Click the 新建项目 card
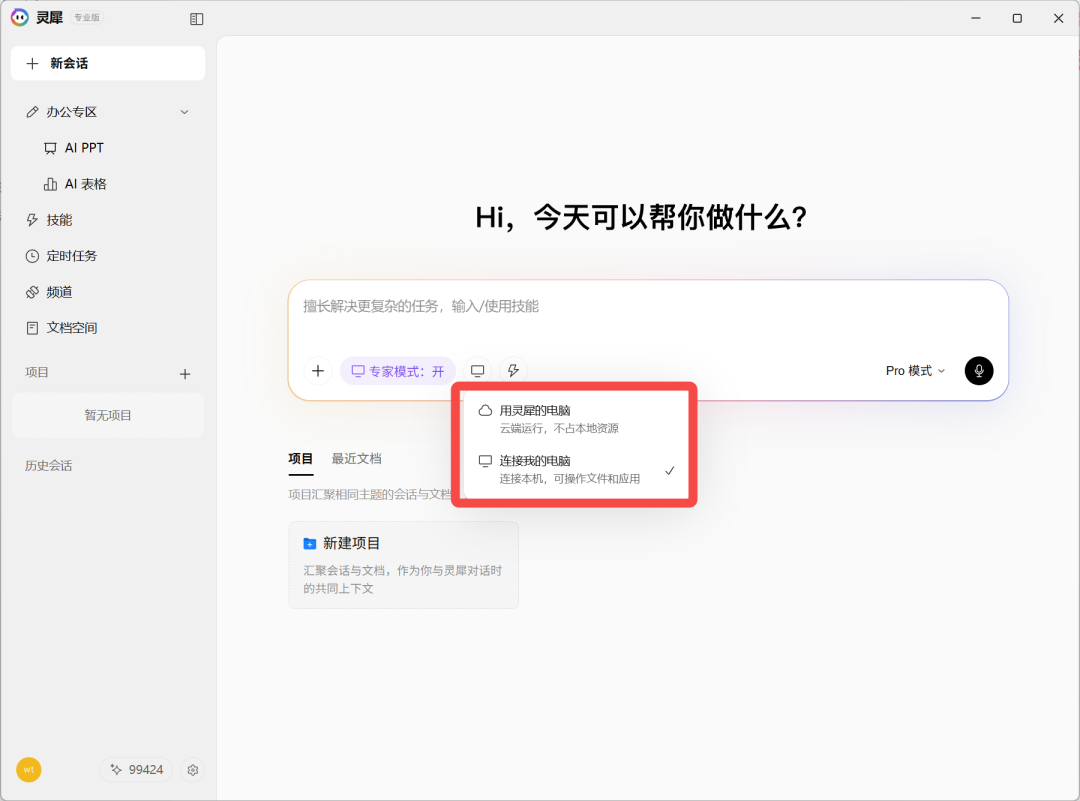This screenshot has width=1080, height=801. click(403, 565)
